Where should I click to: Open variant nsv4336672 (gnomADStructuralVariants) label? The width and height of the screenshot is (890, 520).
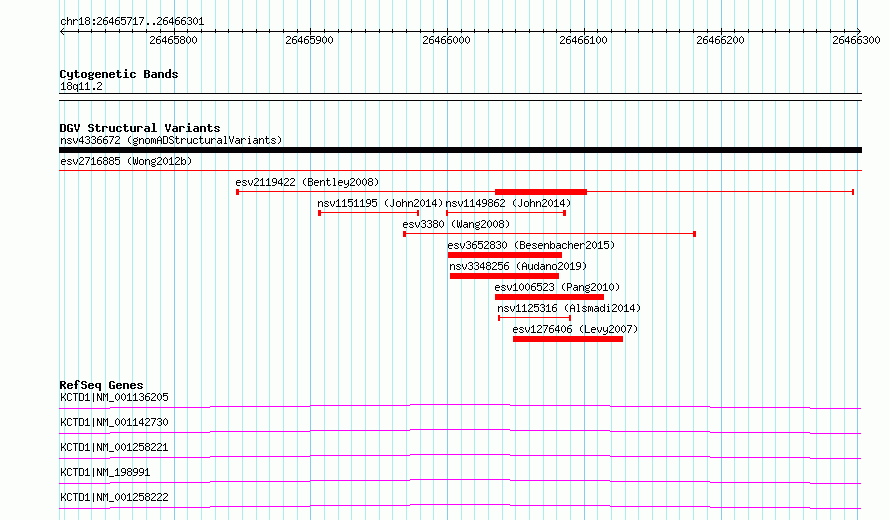point(171,140)
